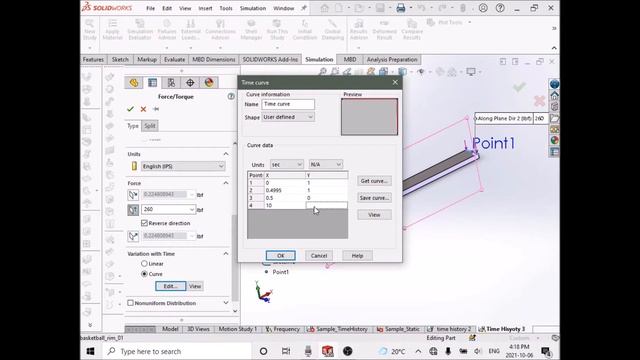Click the Get curve... button
The width and height of the screenshot is (640, 360).
pyautogui.click(x=374, y=181)
